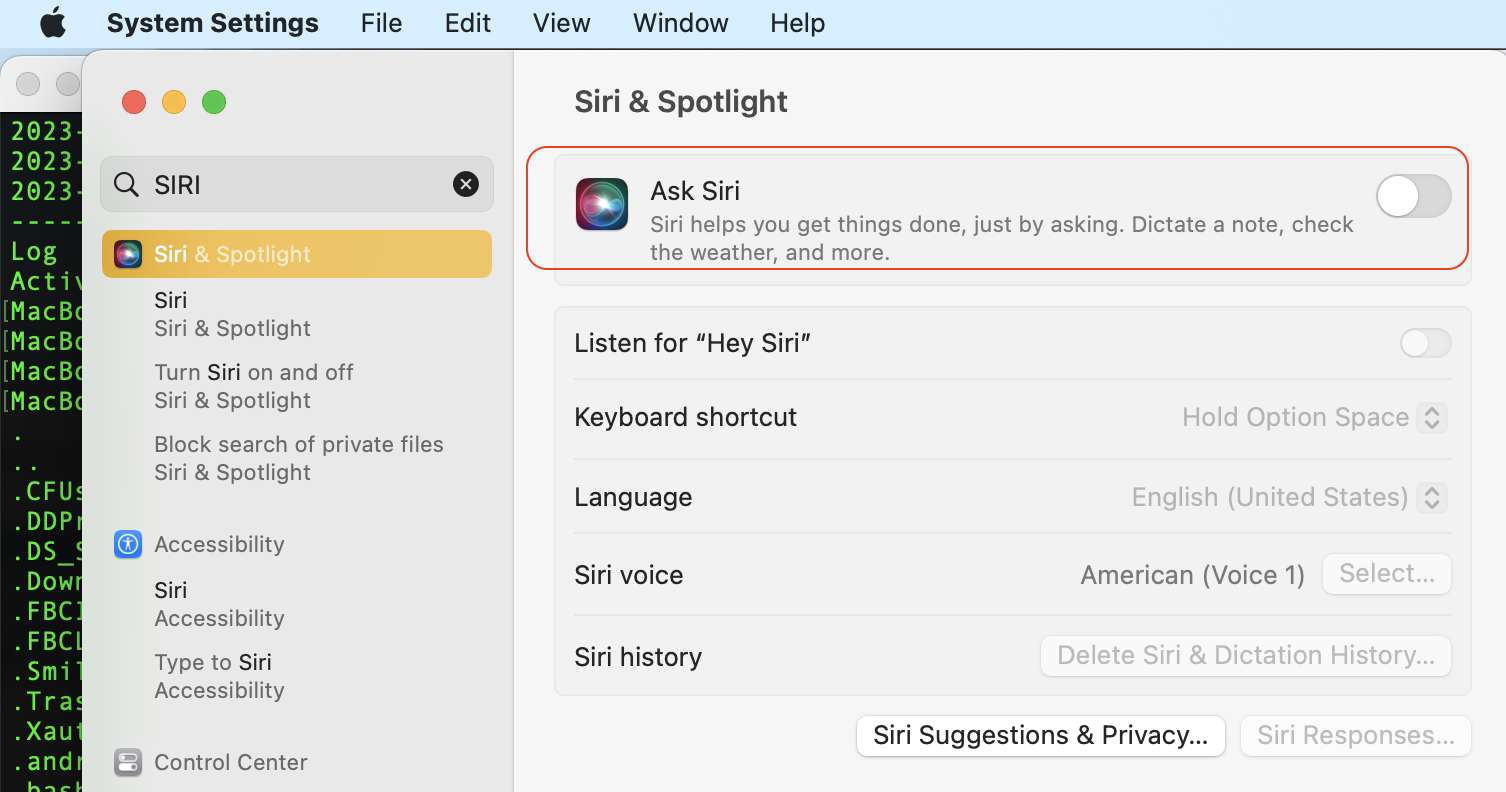Select Siri & Spotlight in the sidebar
The image size is (1506, 792).
[x=297, y=254]
